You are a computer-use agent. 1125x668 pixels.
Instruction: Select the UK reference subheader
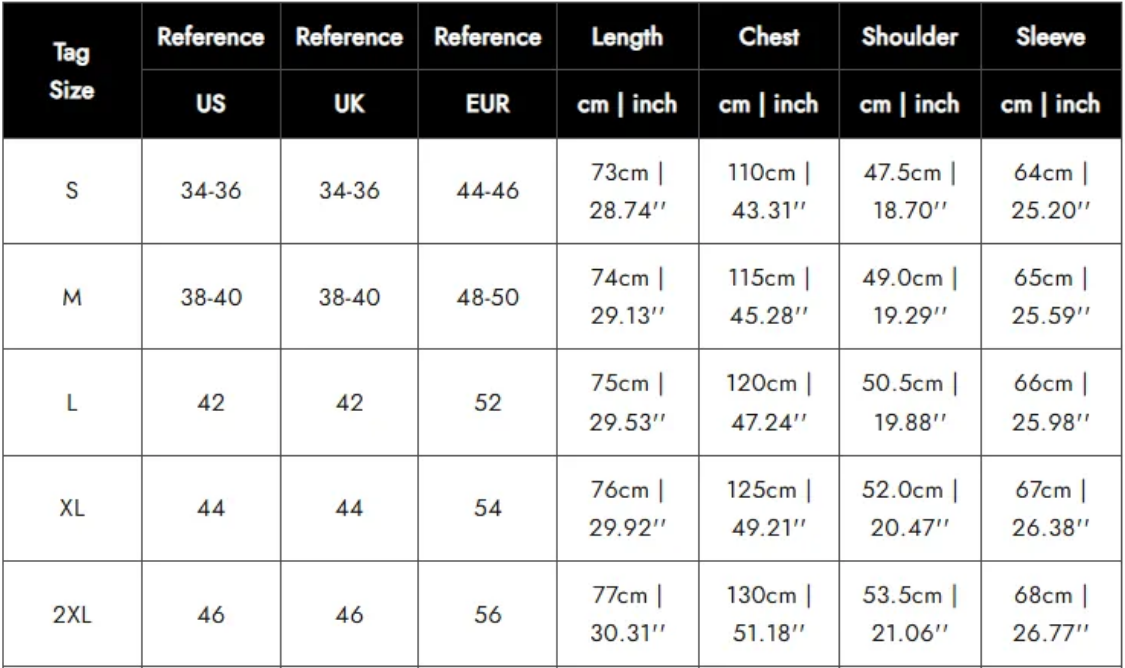pyautogui.click(x=349, y=104)
